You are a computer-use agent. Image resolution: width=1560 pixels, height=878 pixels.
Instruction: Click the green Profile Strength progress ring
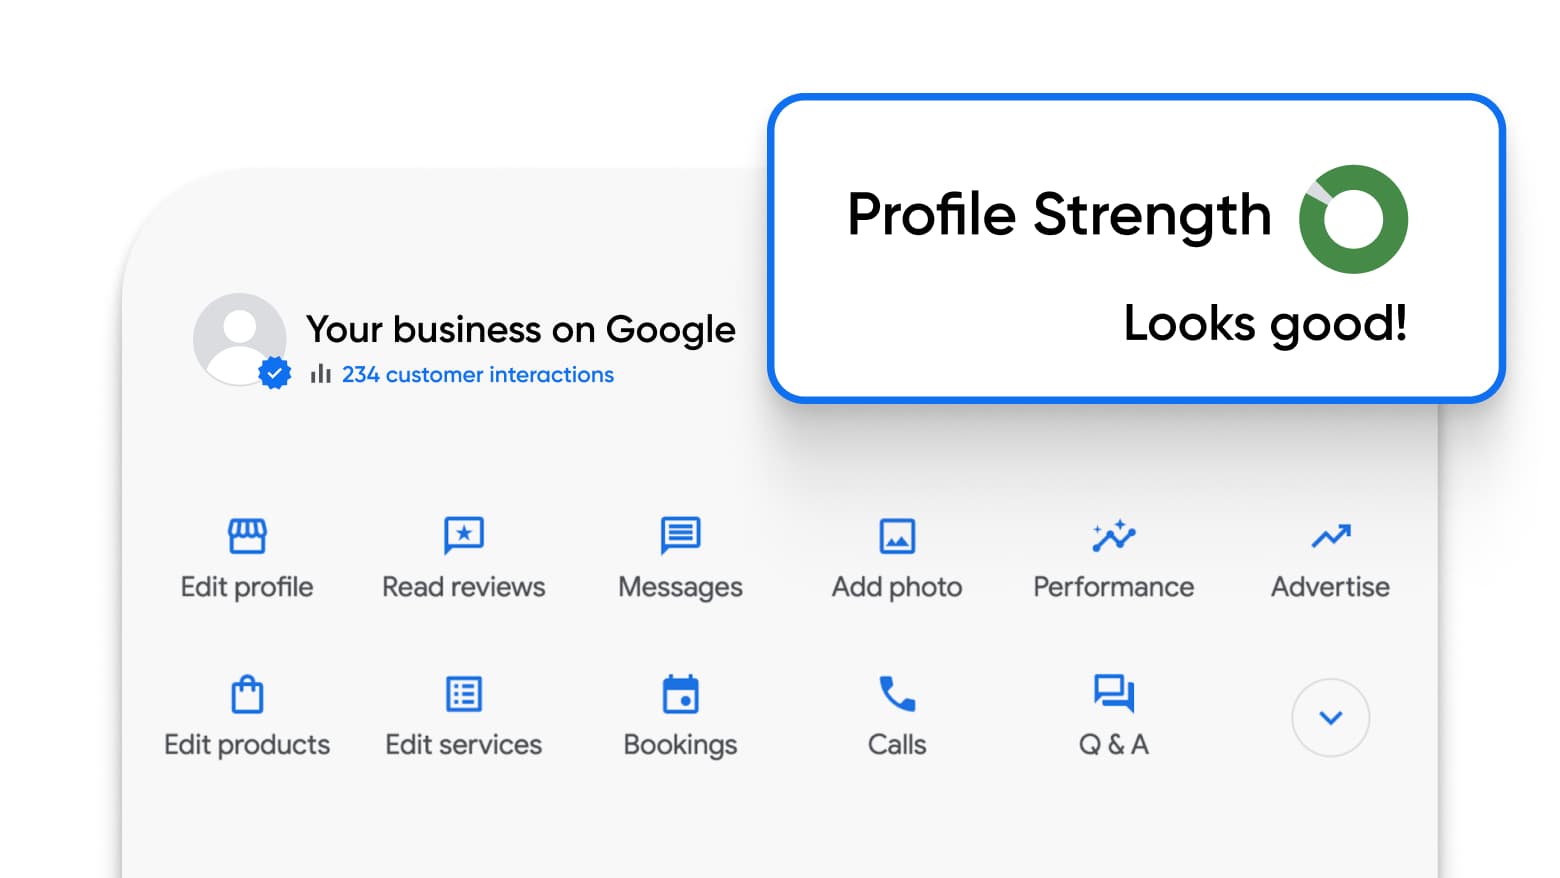[1354, 218]
